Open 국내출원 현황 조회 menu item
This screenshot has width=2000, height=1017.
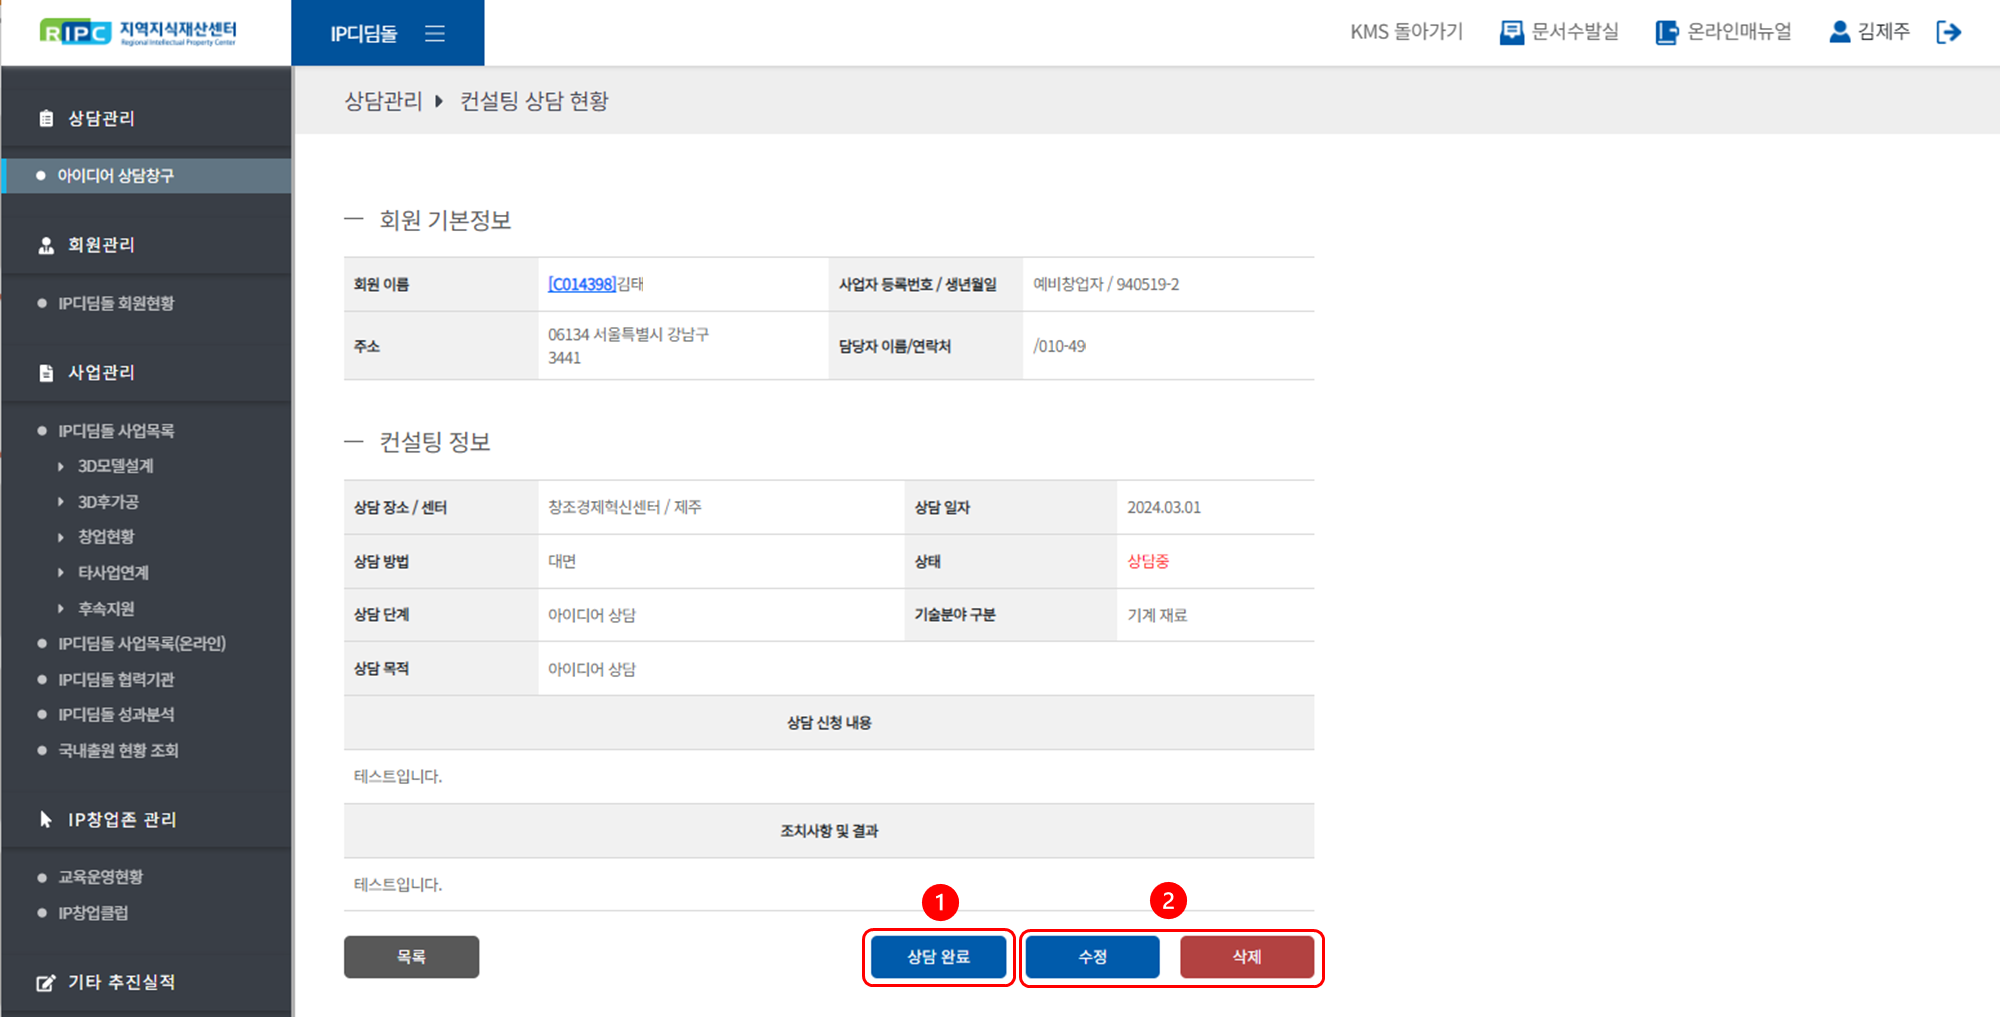coord(118,750)
